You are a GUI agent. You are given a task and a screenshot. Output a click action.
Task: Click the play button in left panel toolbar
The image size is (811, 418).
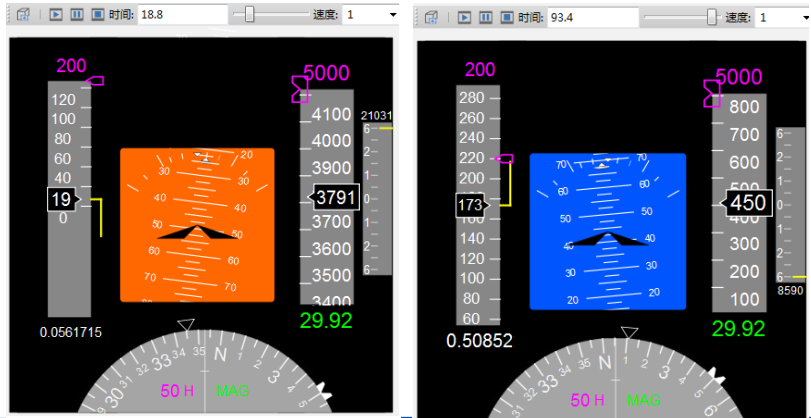pyautogui.click(x=56, y=15)
